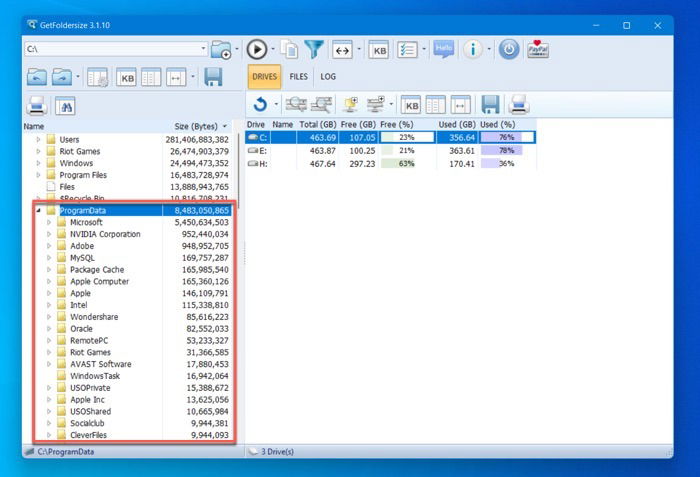
Task: Click the blue power button icon
Action: click(x=509, y=49)
